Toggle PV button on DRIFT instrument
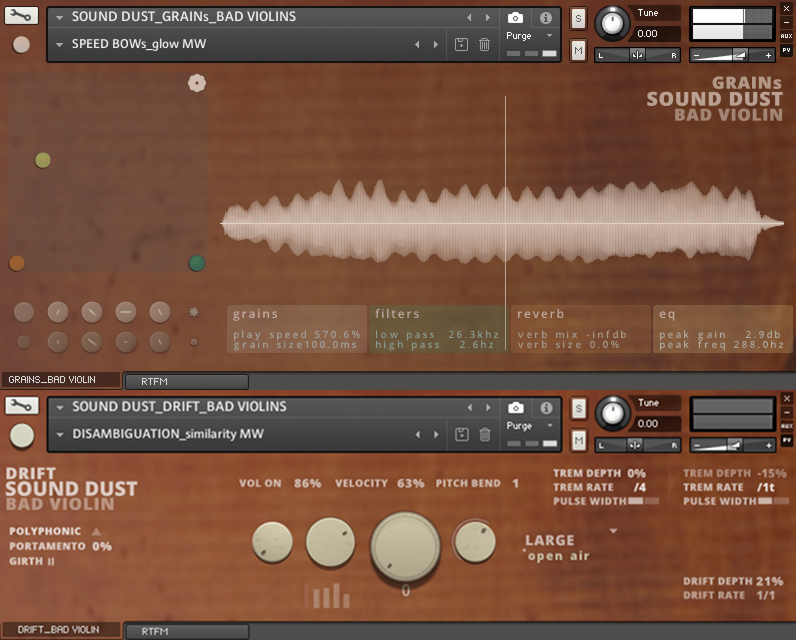This screenshot has height=640, width=796. click(787, 440)
